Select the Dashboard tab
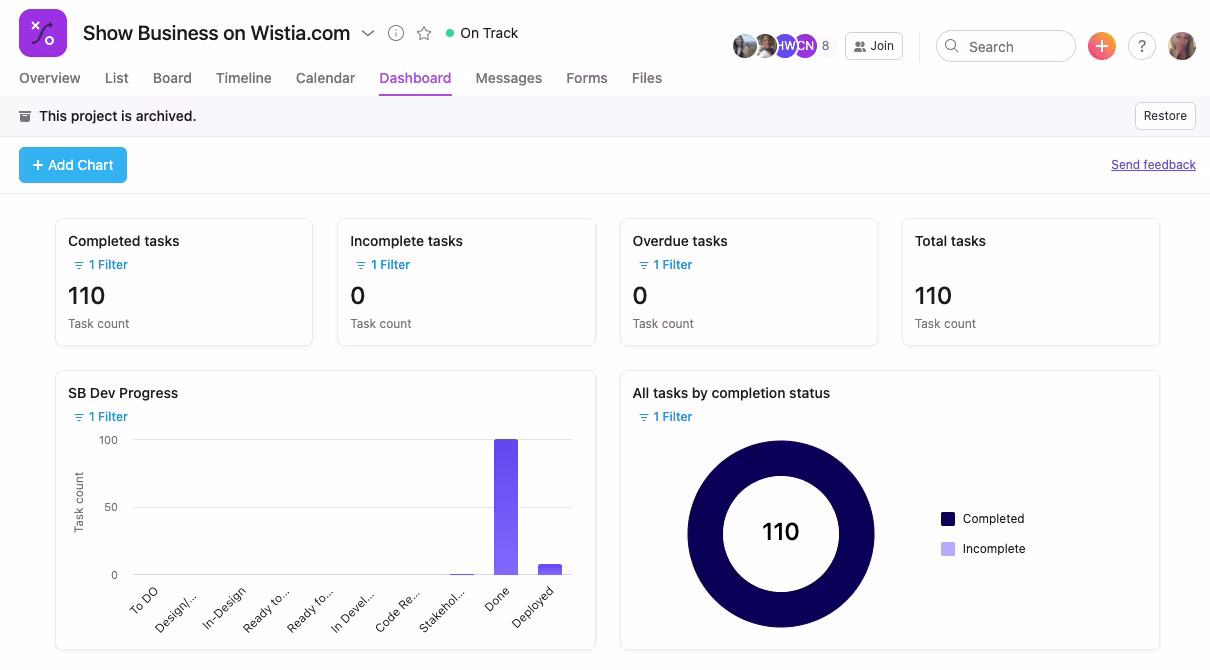The image size is (1210, 670). (x=415, y=78)
